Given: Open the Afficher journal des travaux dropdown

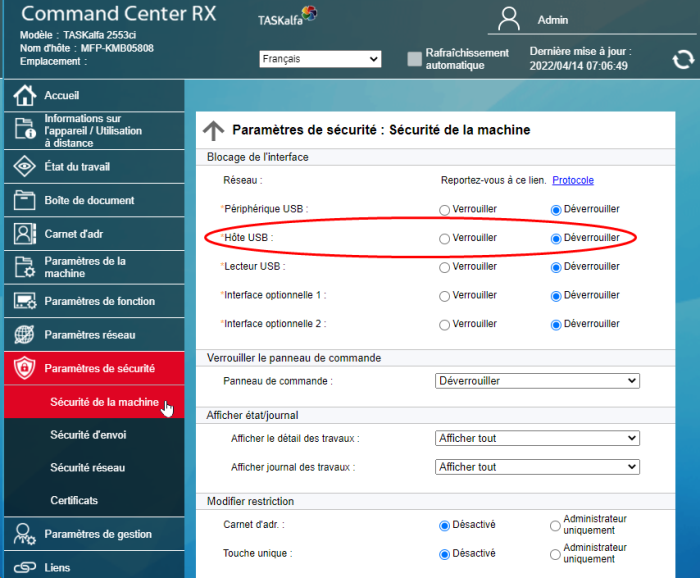Looking at the screenshot, I should pyautogui.click(x=538, y=467).
